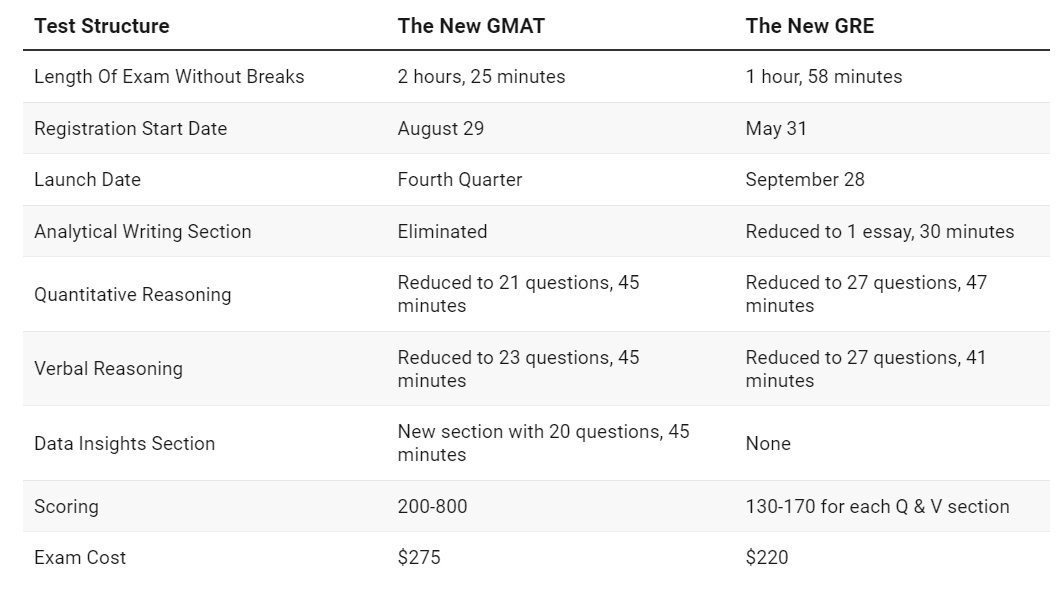Click the Test Structure column header
The height and width of the screenshot is (589, 1064).
click(x=101, y=26)
